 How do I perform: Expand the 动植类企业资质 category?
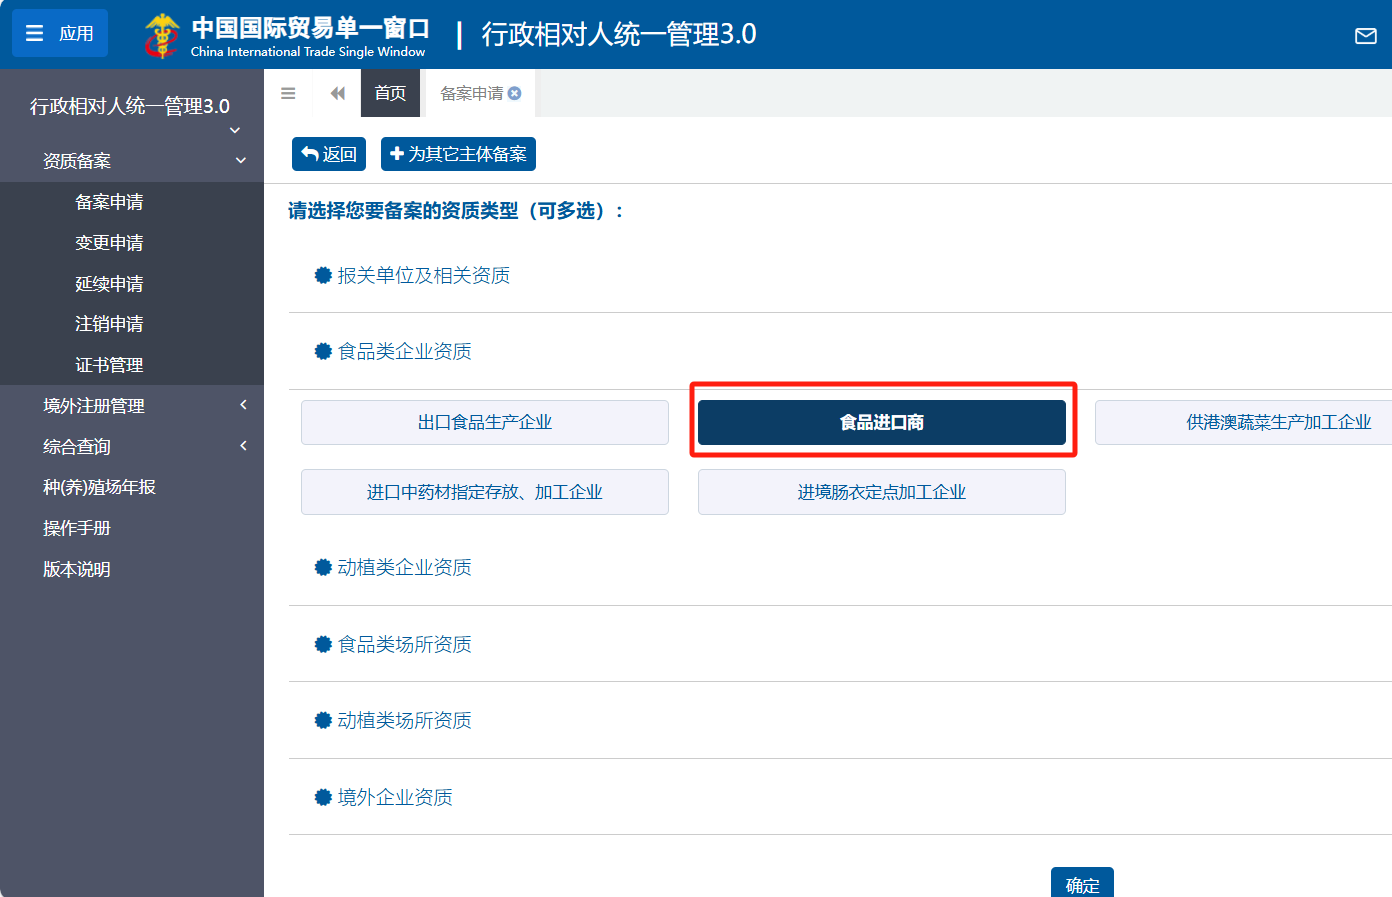pos(404,567)
